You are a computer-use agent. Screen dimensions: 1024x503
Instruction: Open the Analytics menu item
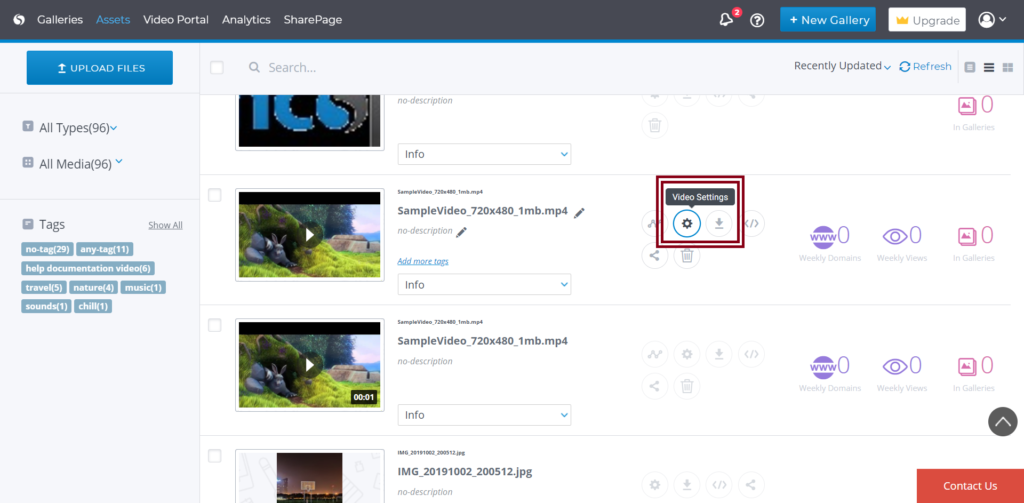pyautogui.click(x=246, y=20)
